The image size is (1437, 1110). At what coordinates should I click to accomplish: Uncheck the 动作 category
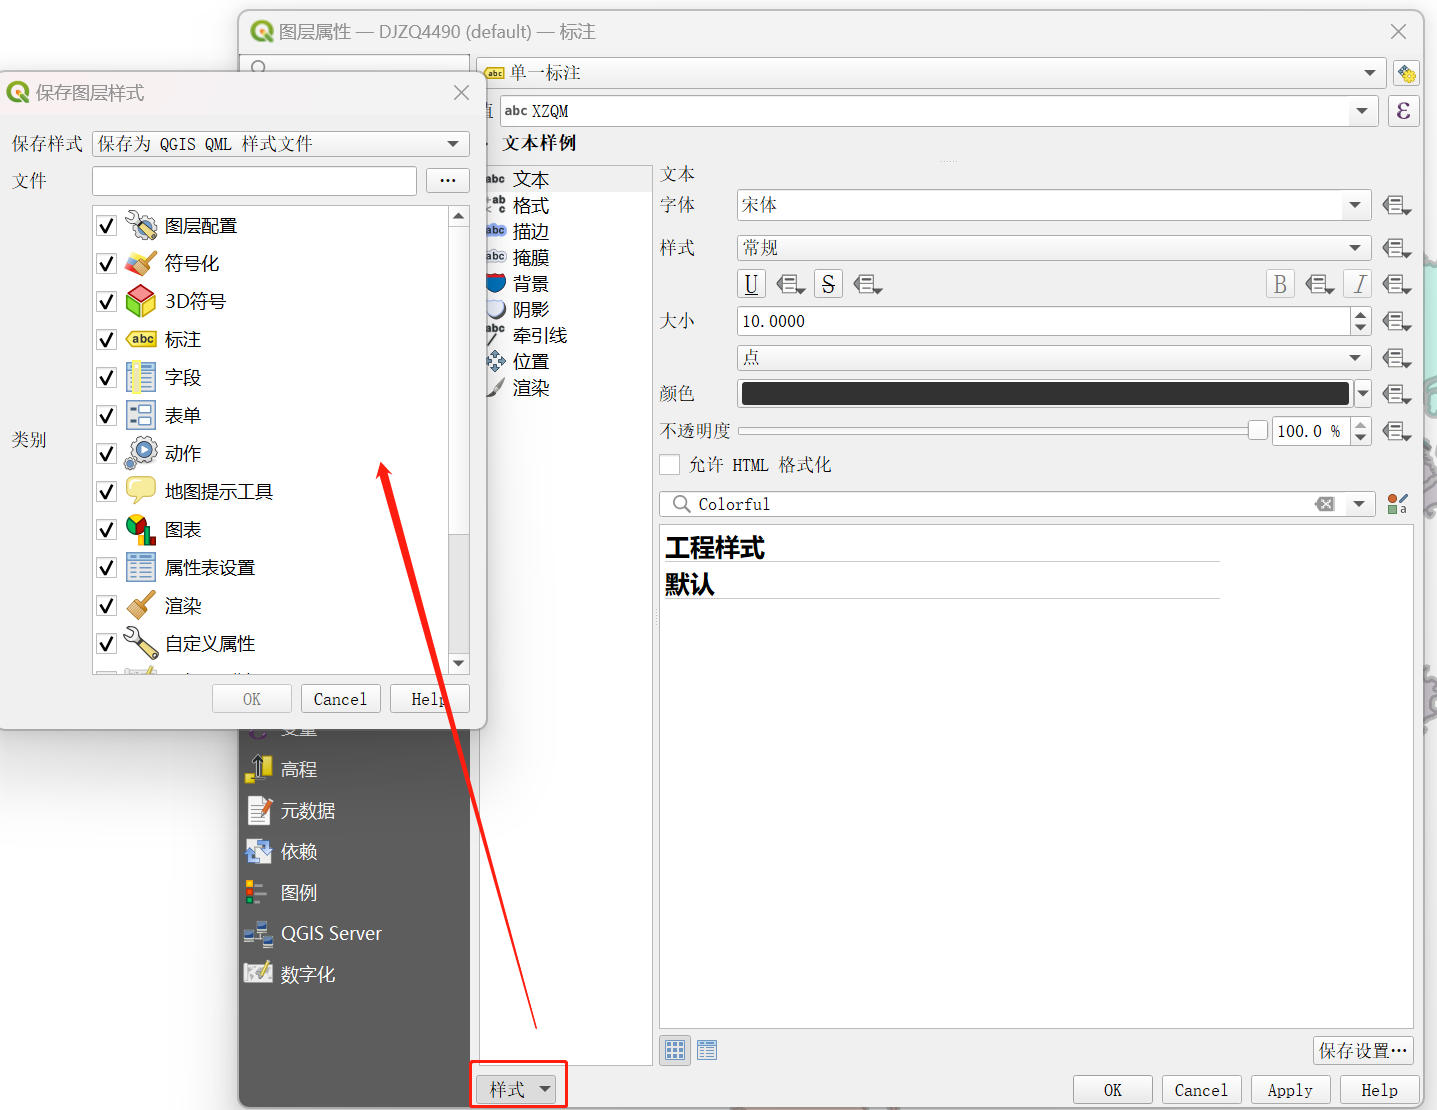(107, 454)
